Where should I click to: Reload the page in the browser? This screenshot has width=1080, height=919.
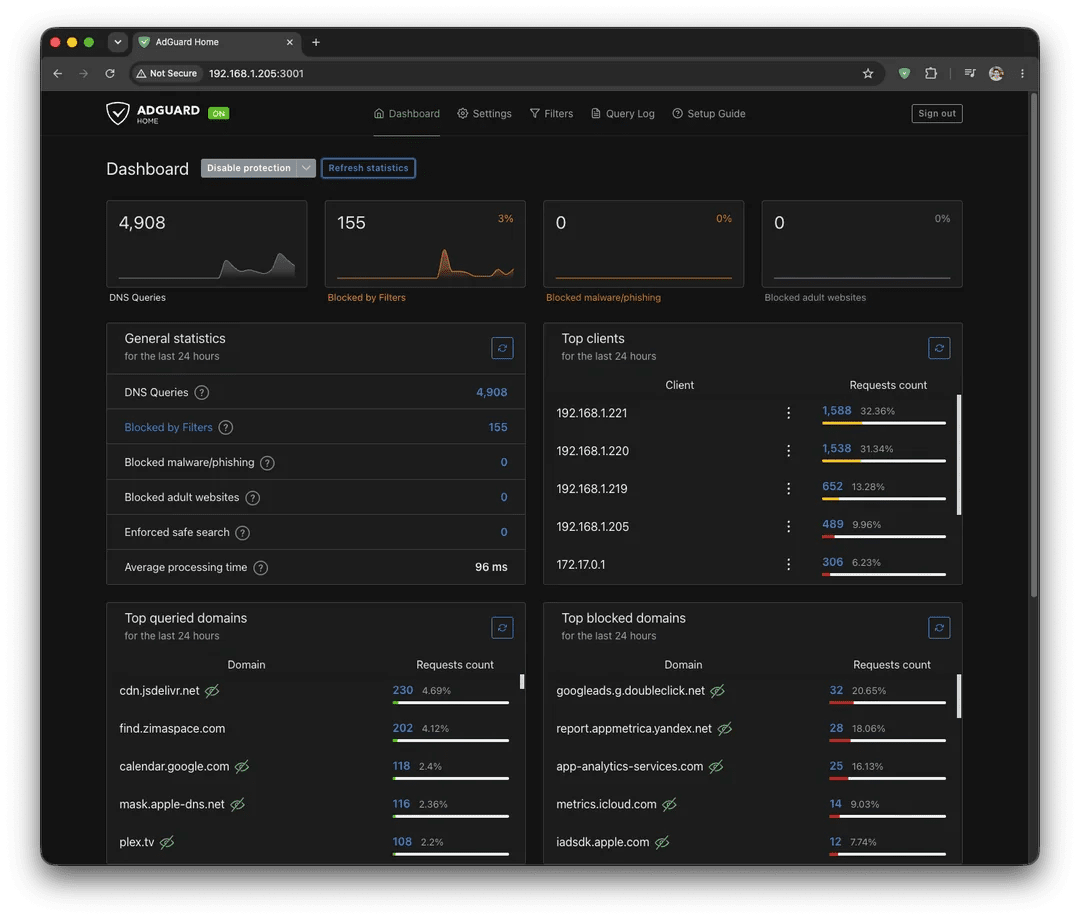(x=110, y=74)
